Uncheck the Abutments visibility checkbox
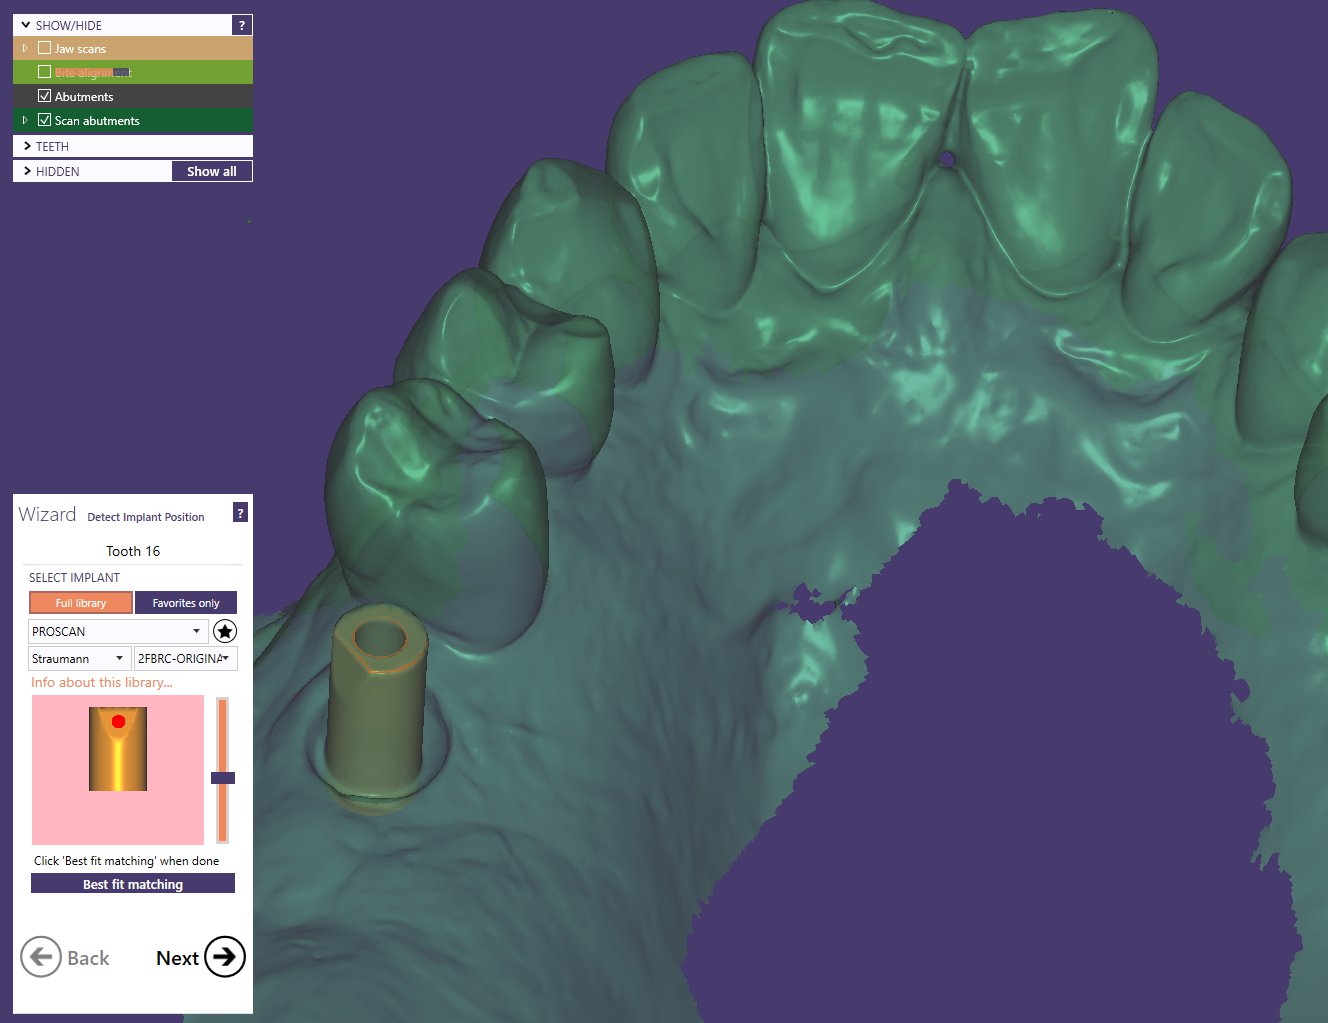This screenshot has width=1328, height=1023. pos(45,95)
